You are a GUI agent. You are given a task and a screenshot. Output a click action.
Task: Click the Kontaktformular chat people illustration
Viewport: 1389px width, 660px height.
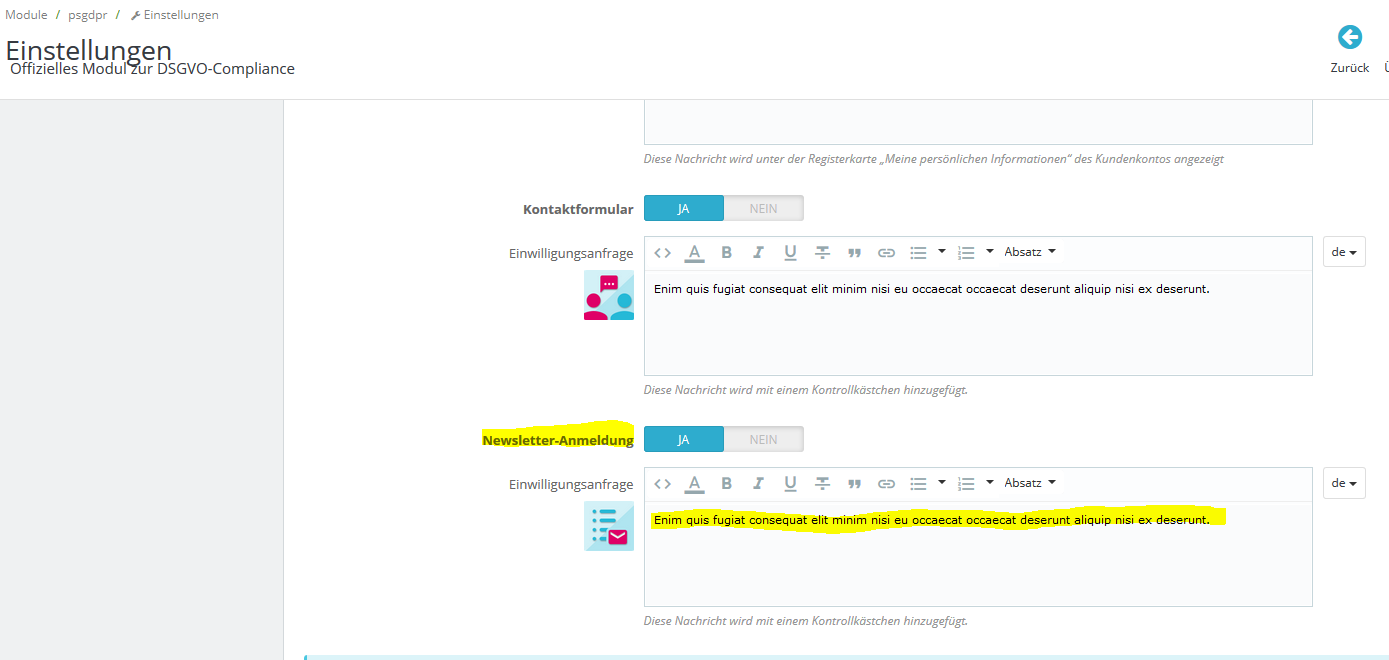tap(609, 295)
